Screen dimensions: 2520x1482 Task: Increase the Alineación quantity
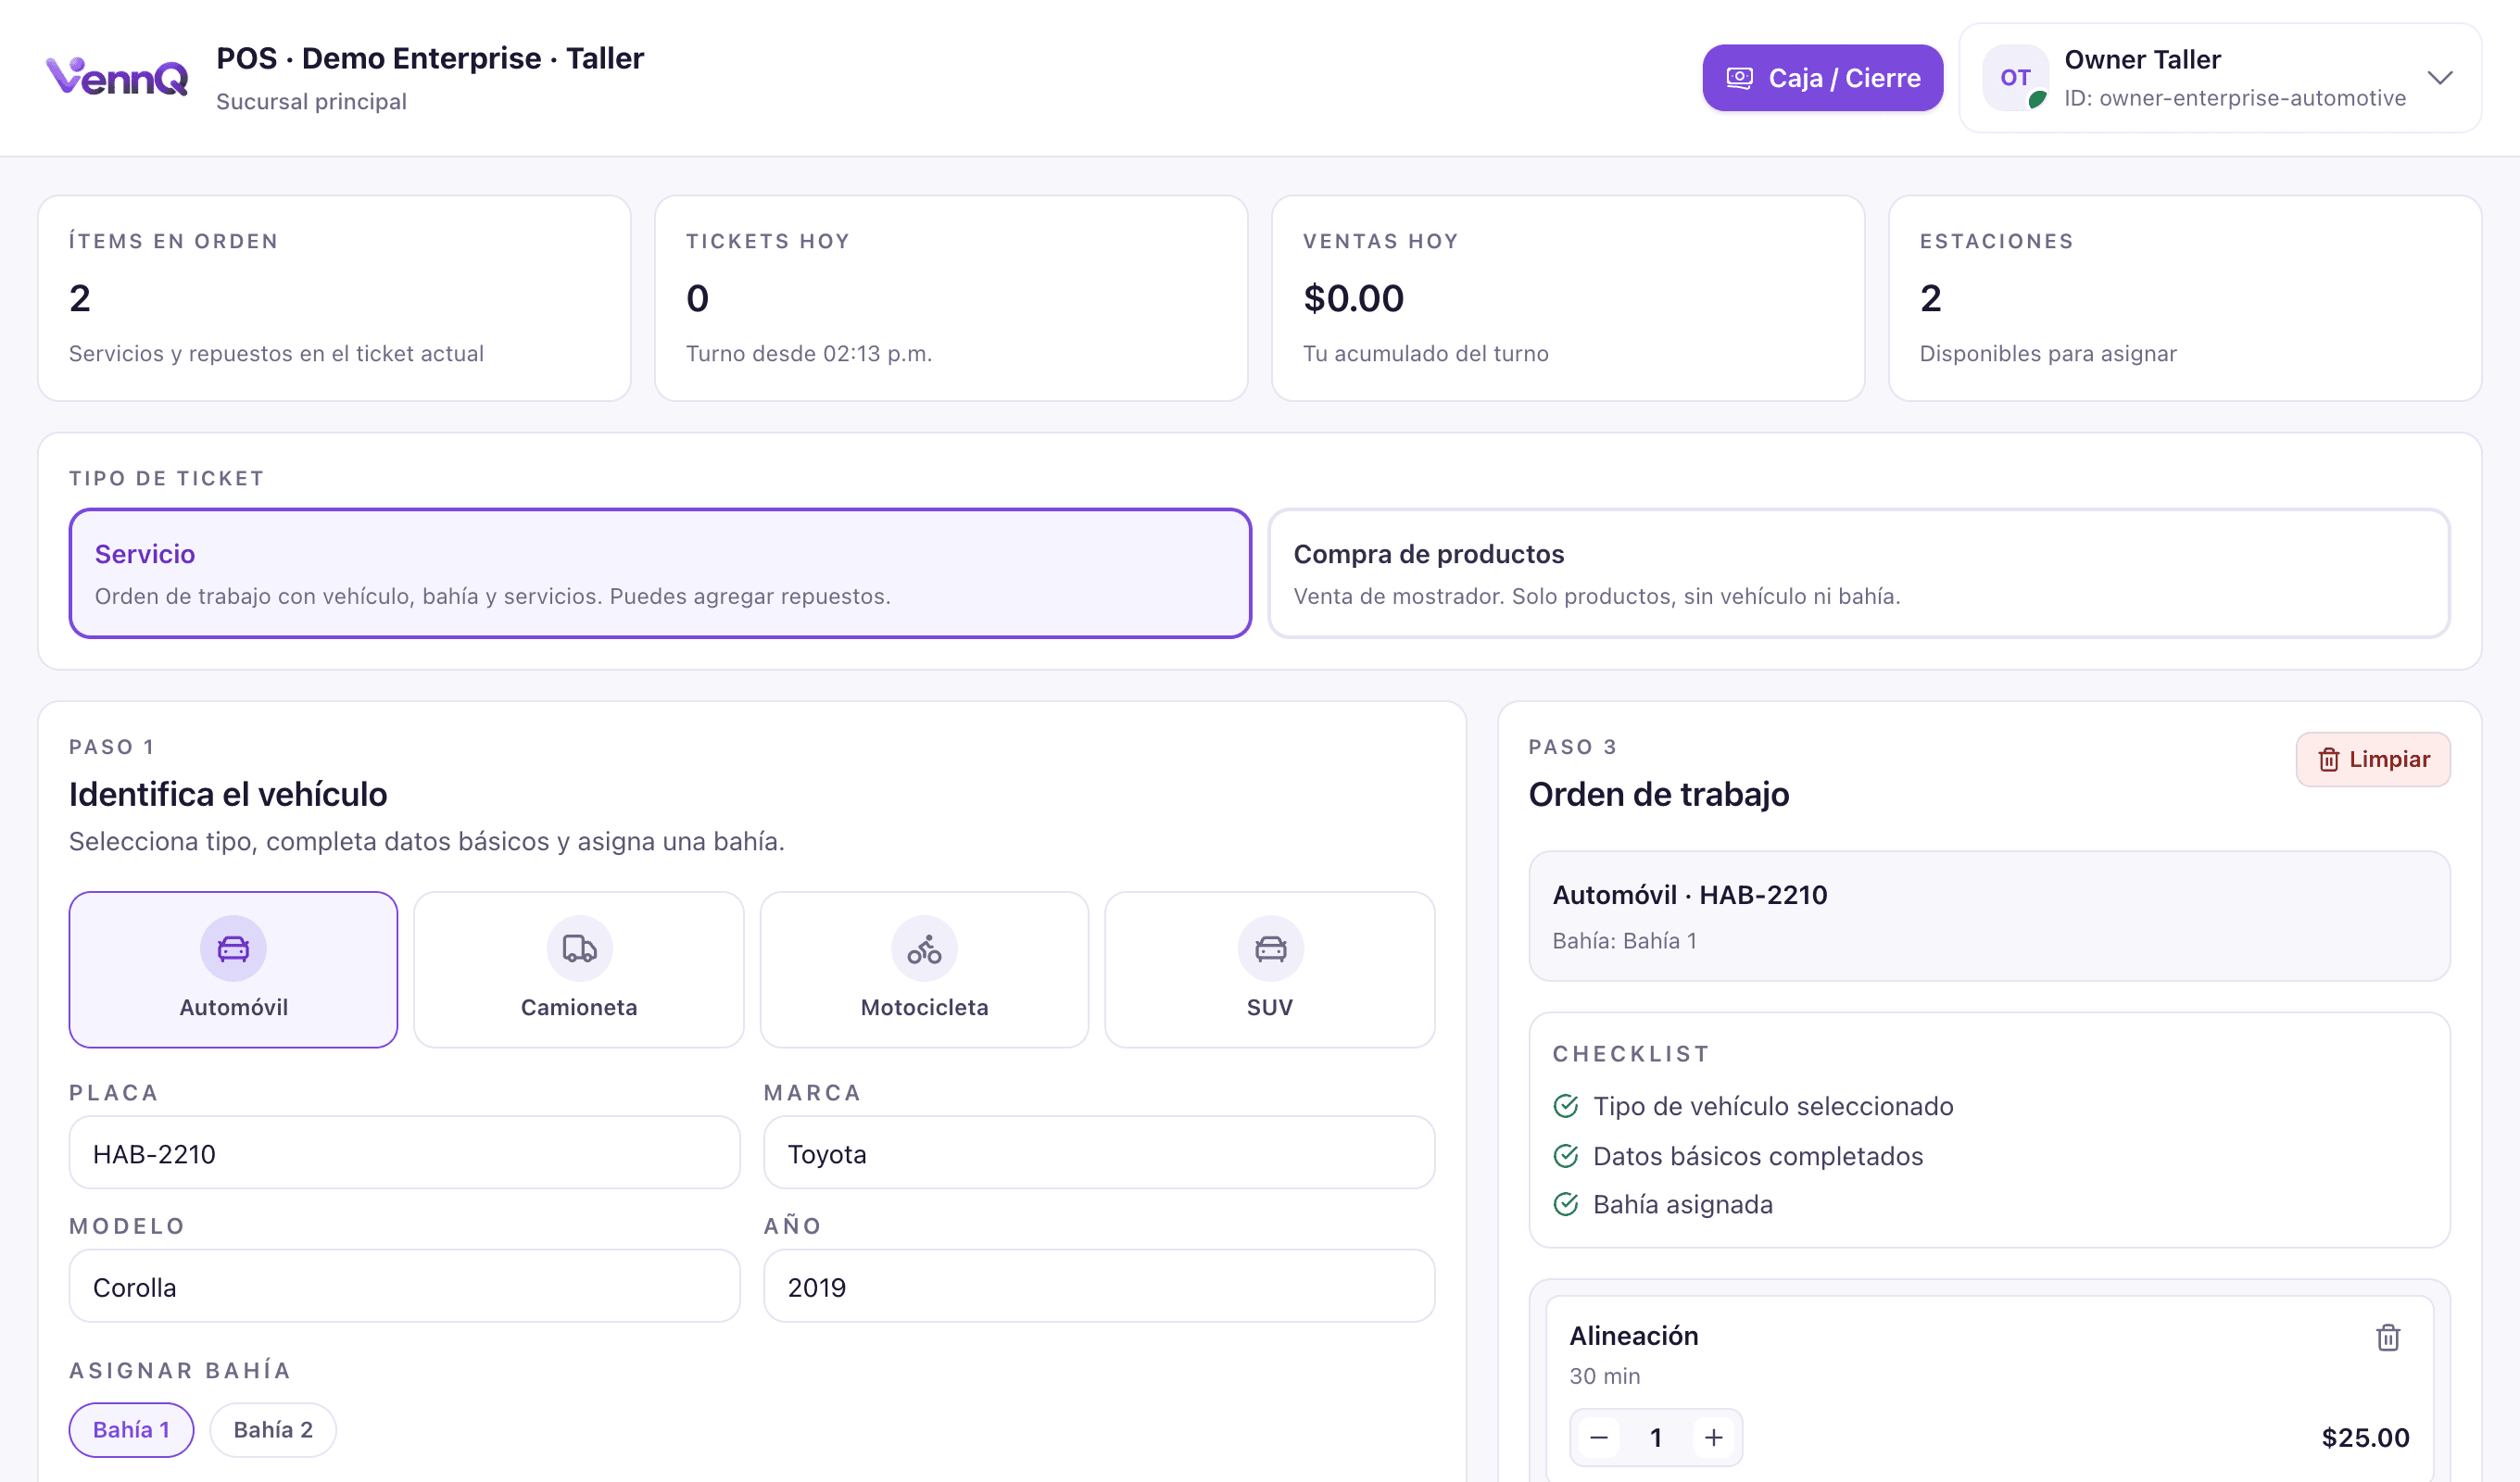(1714, 1437)
